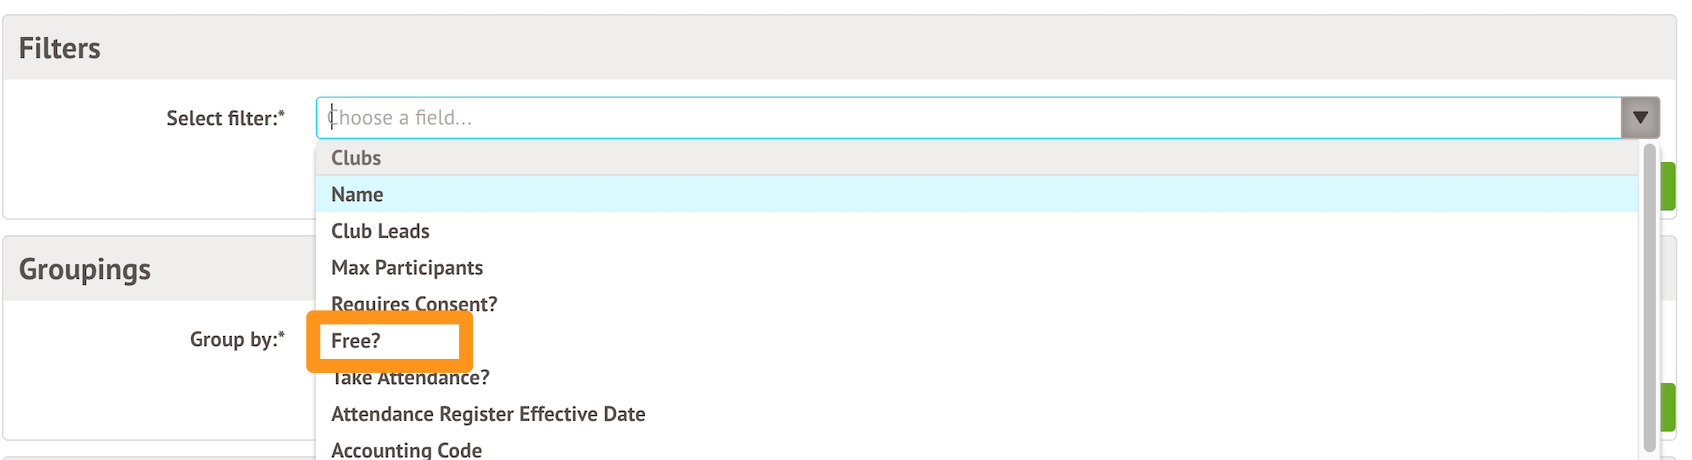Pick the Max Participants field option
The height and width of the screenshot is (460, 1692).
point(407,268)
